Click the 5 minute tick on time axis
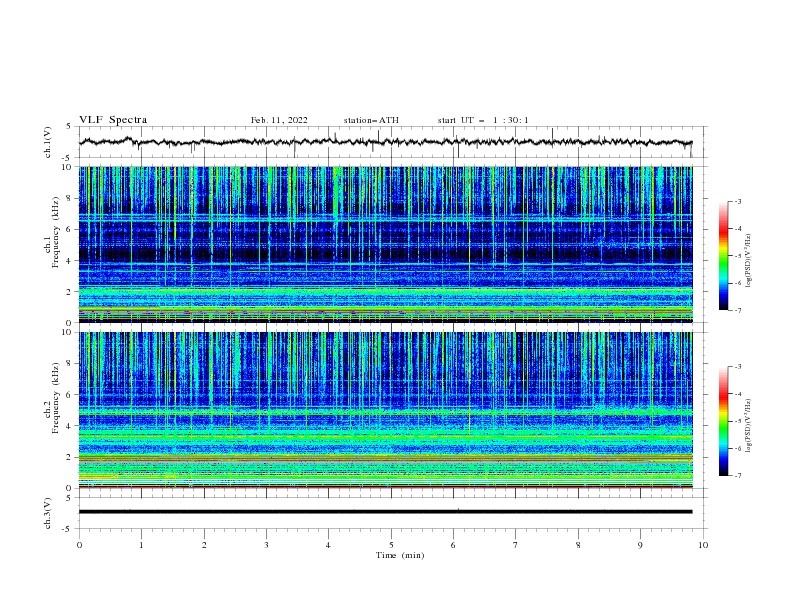This screenshot has width=792, height=612. [391, 545]
